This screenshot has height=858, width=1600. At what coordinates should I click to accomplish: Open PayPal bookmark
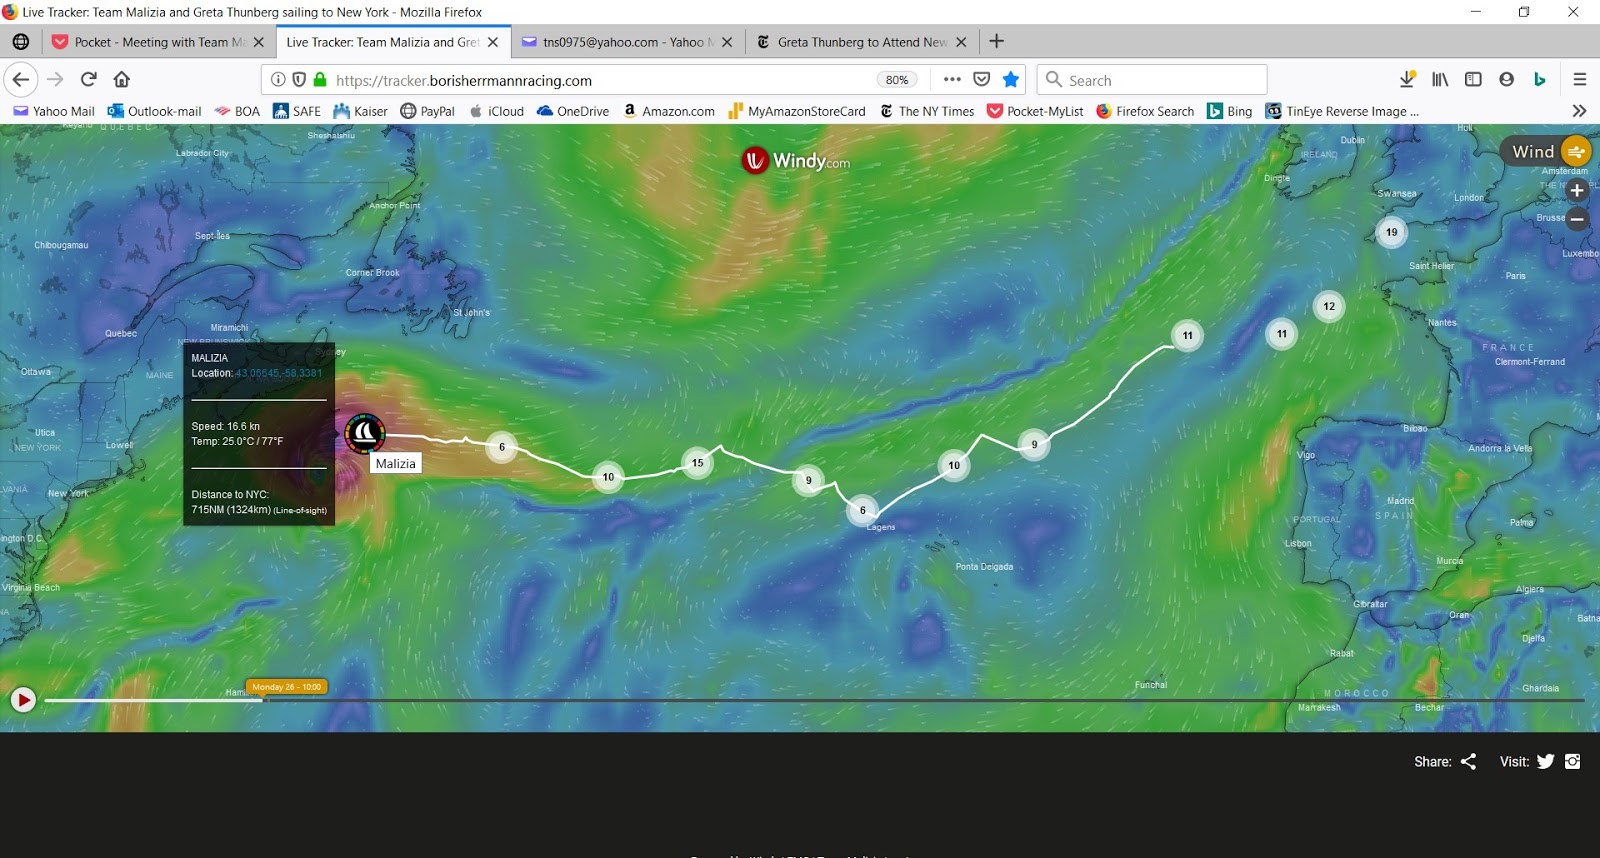(427, 111)
